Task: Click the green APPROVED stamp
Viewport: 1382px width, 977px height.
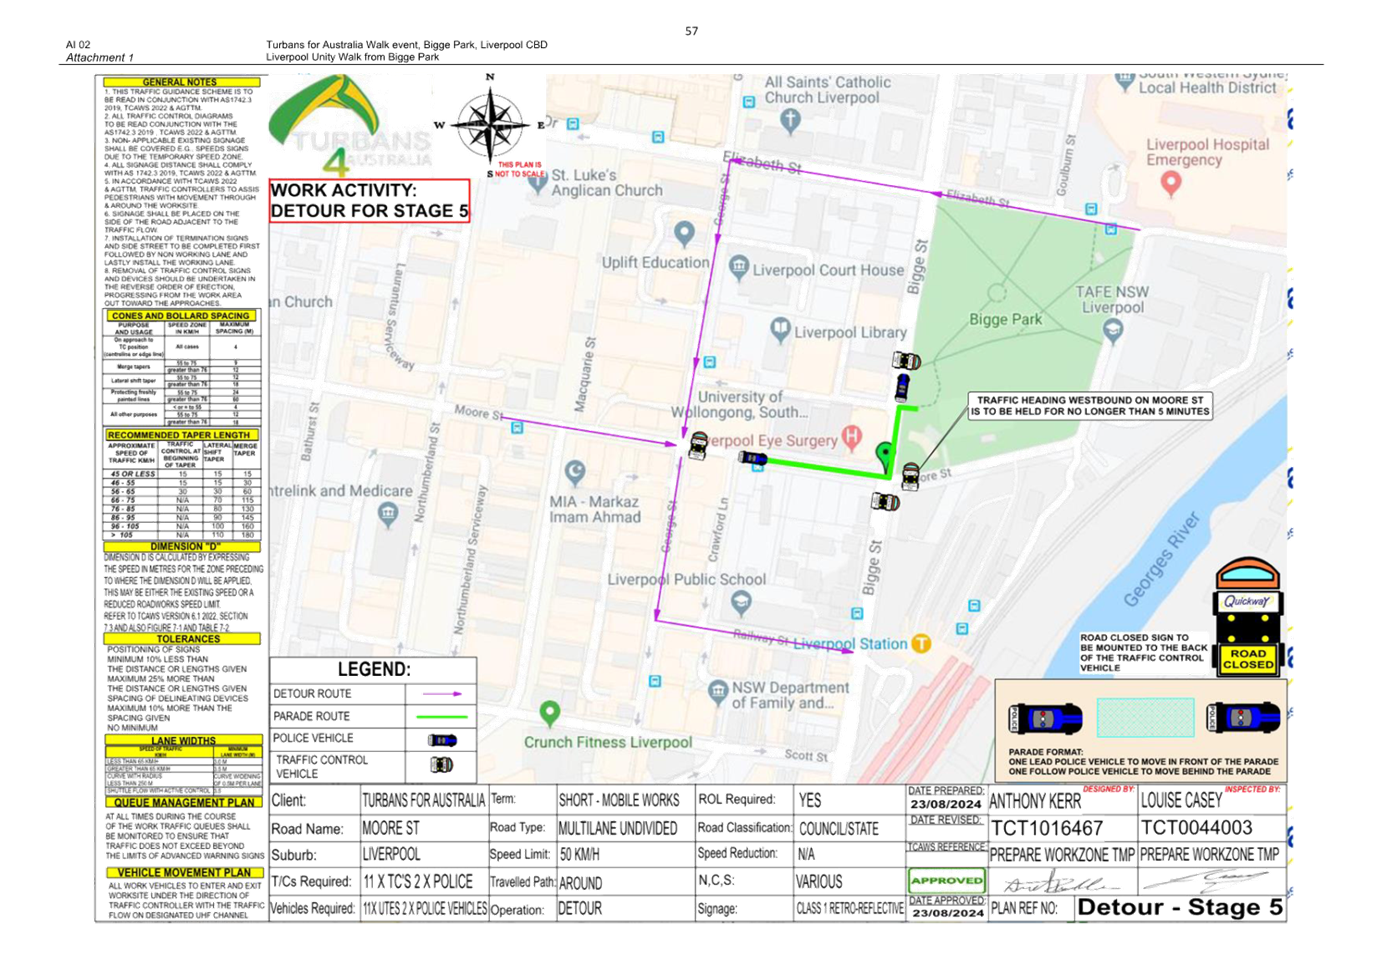Action: (946, 880)
